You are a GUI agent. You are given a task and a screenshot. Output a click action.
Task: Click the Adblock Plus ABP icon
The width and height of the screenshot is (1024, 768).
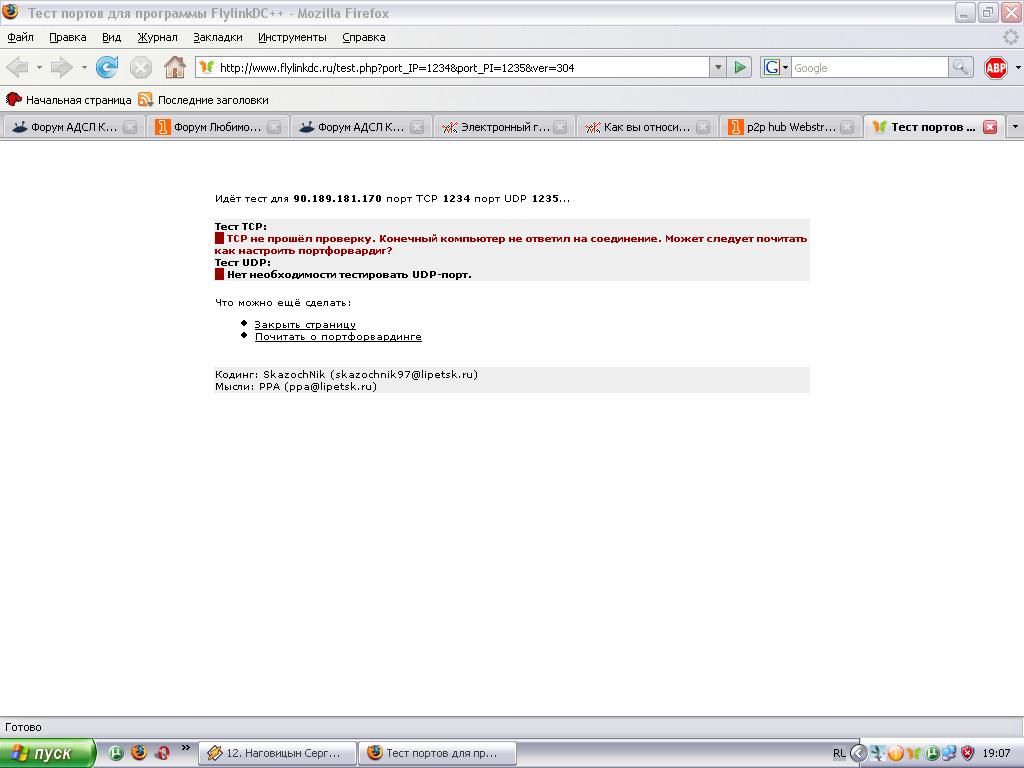pos(996,68)
